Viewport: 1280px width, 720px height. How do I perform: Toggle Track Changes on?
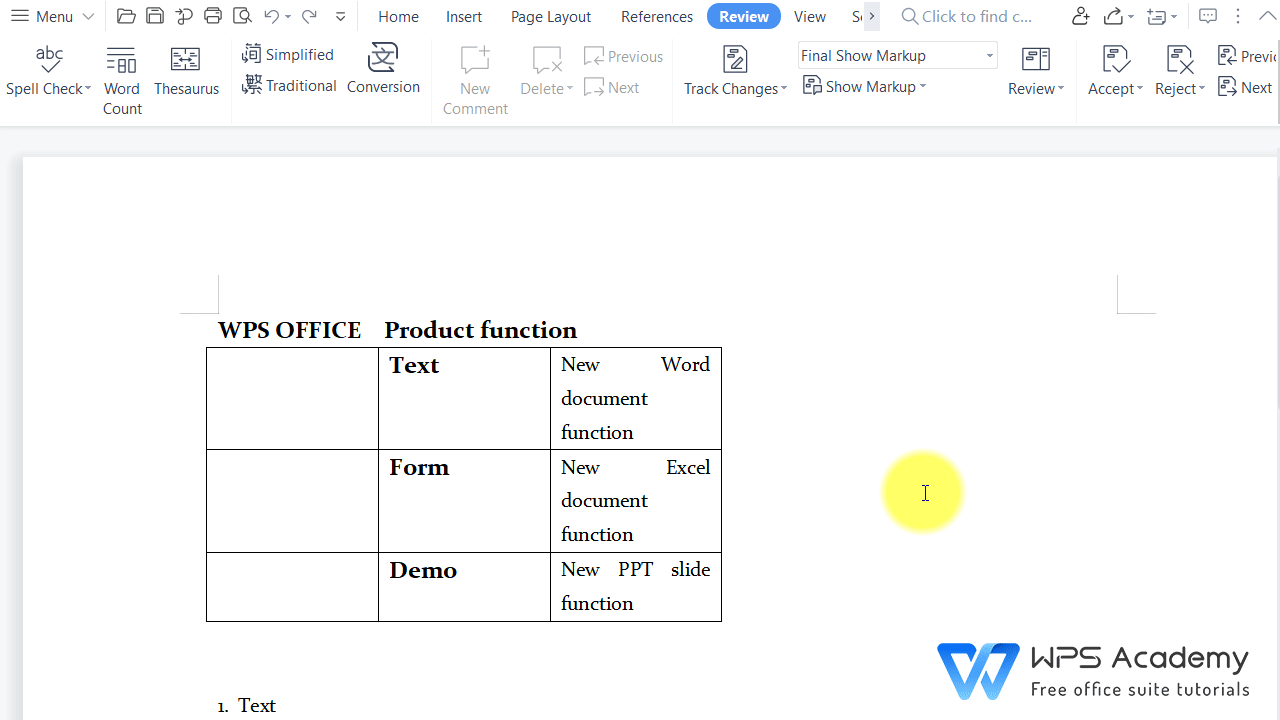pos(735,62)
